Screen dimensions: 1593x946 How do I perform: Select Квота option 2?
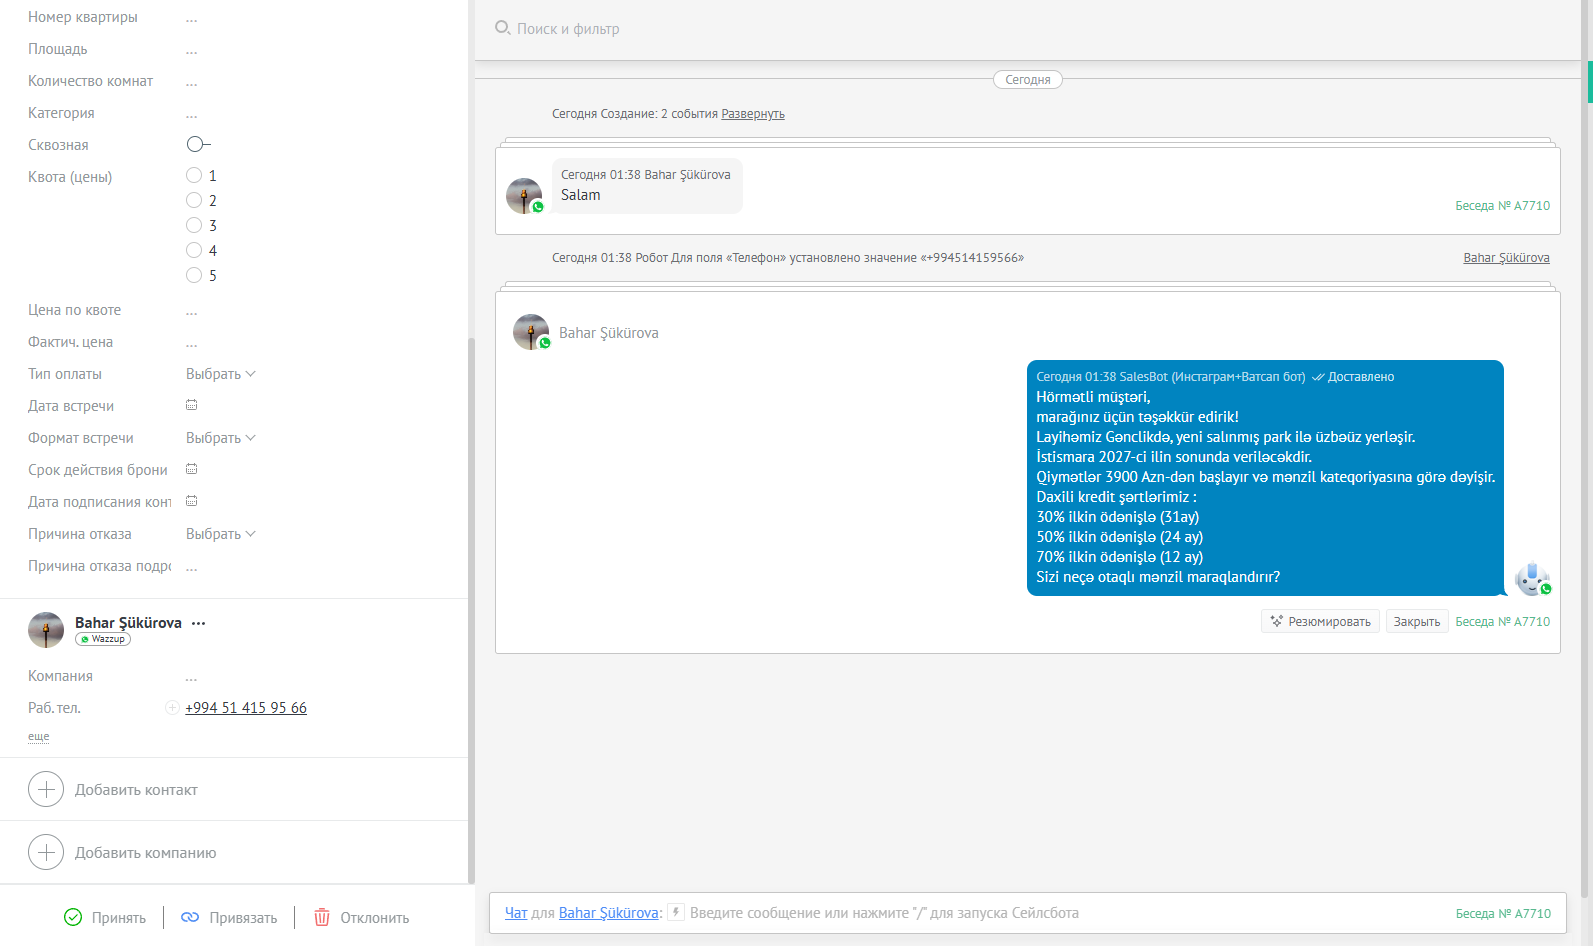194,200
